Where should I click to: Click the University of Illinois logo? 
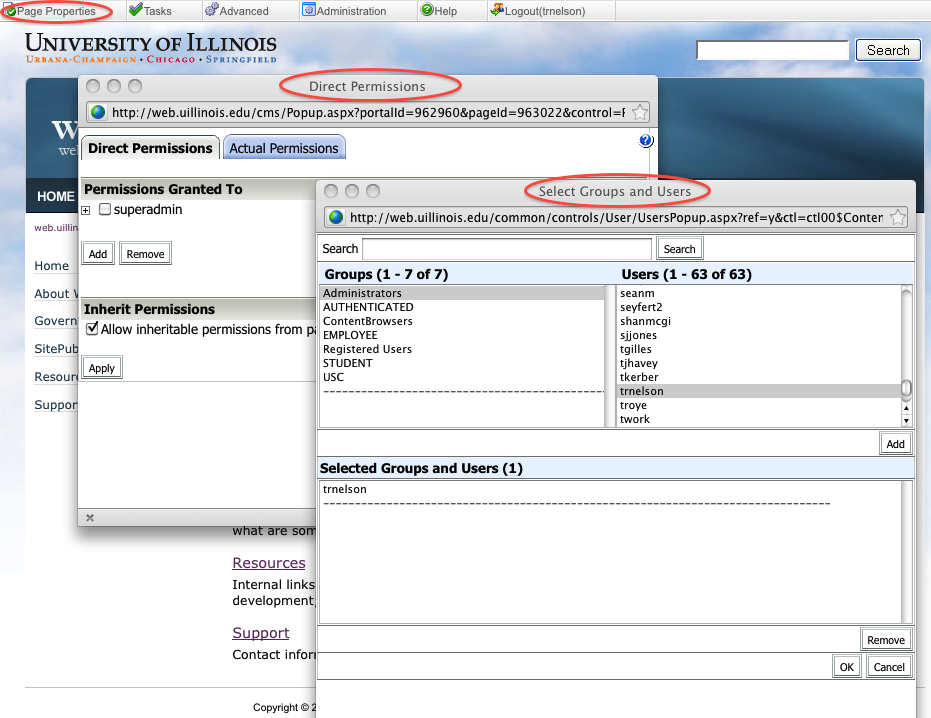(x=151, y=48)
